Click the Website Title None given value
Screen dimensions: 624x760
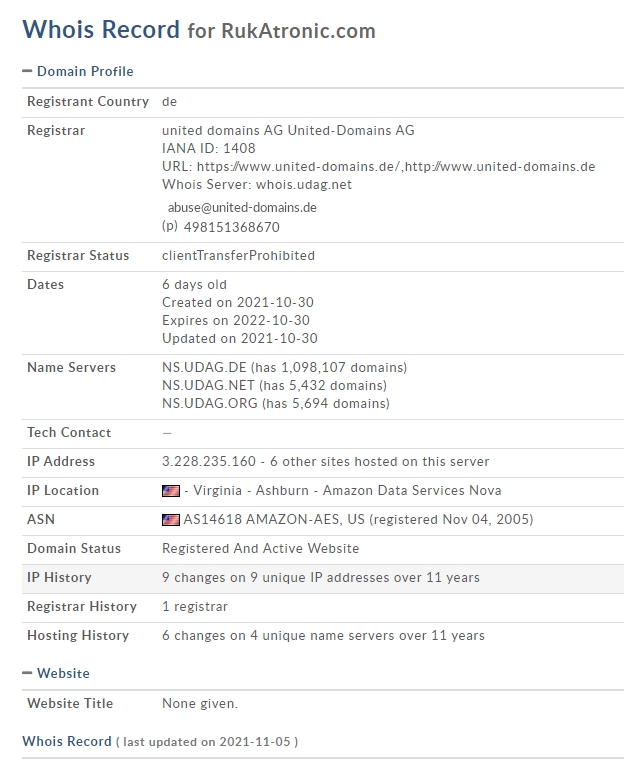pyautogui.click(x=200, y=703)
